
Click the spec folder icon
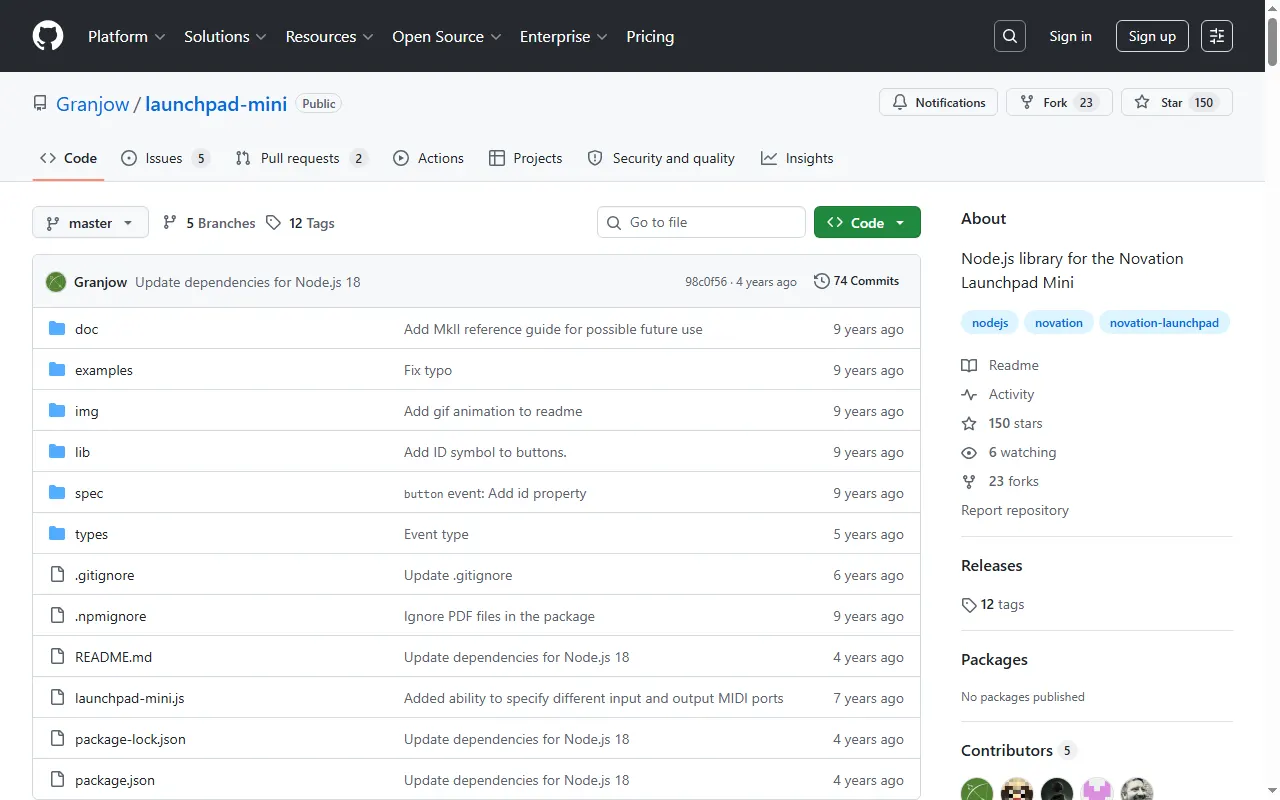pyautogui.click(x=57, y=493)
